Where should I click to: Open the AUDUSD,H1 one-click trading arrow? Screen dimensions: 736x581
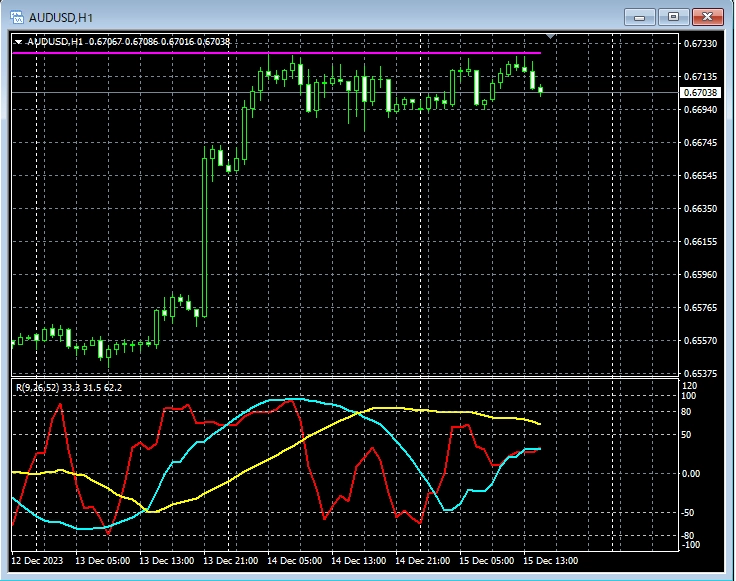(19, 41)
